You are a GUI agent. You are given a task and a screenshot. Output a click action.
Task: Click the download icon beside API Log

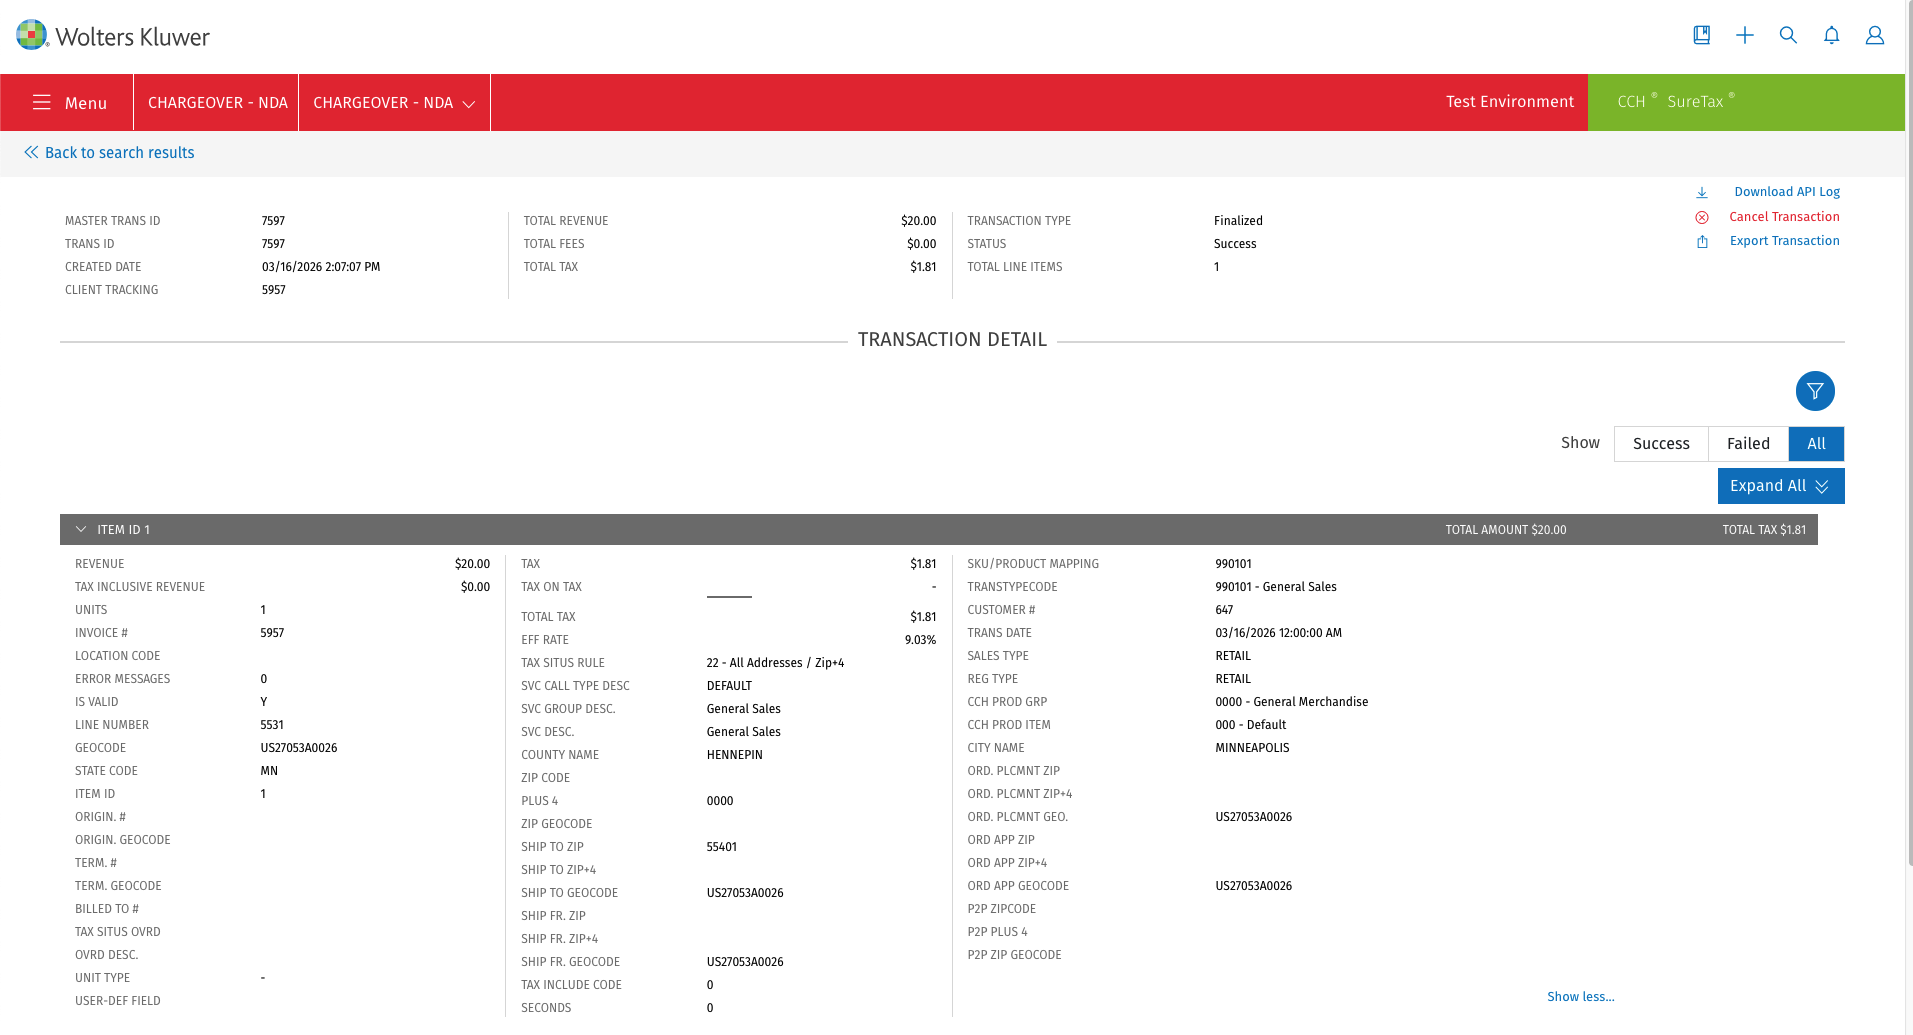pos(1701,192)
